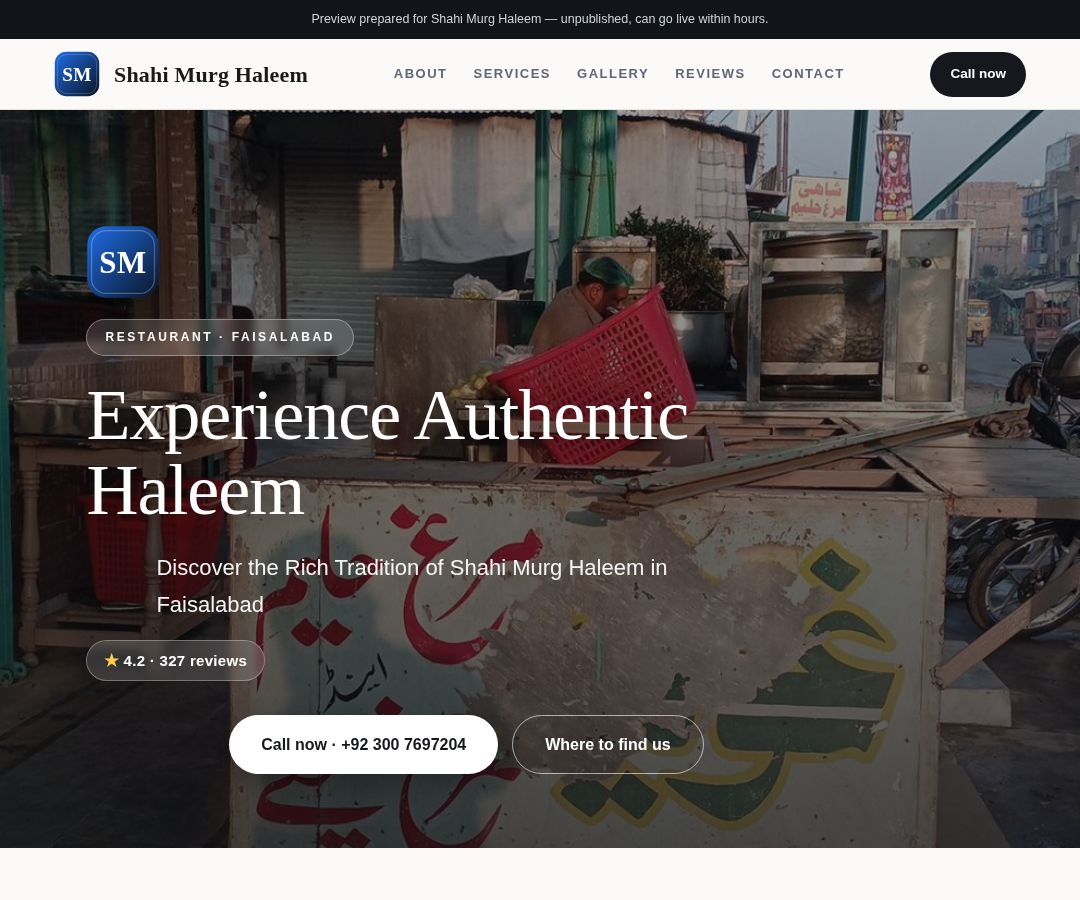This screenshot has height=900, width=1080.
Task: Click the gold star rating icon
Action: (x=112, y=660)
